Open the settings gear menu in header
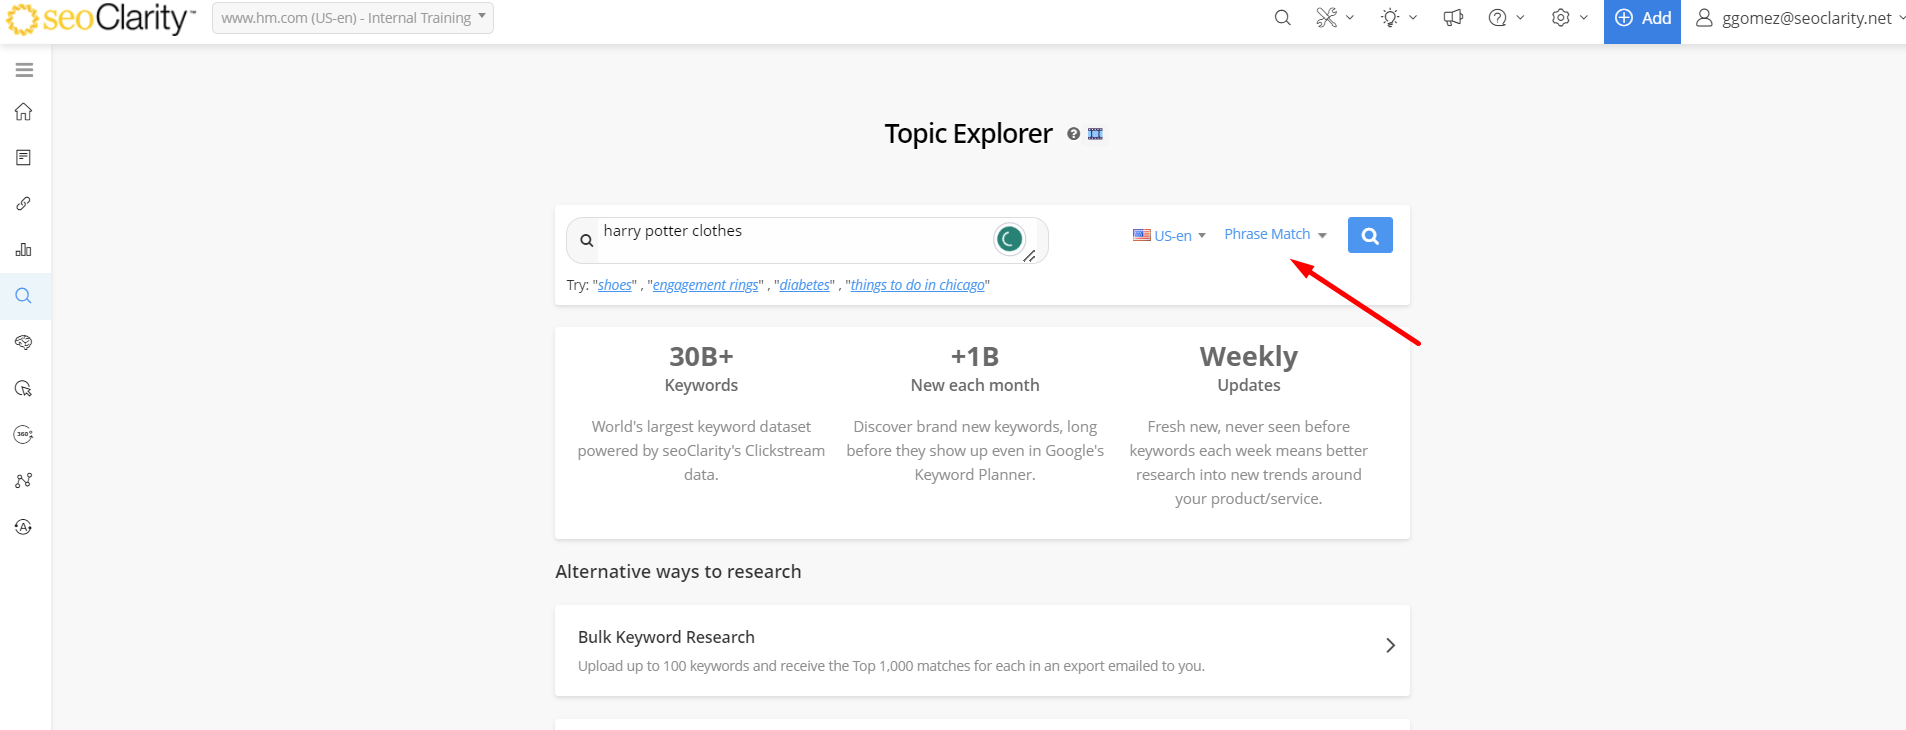 pyautogui.click(x=1567, y=18)
